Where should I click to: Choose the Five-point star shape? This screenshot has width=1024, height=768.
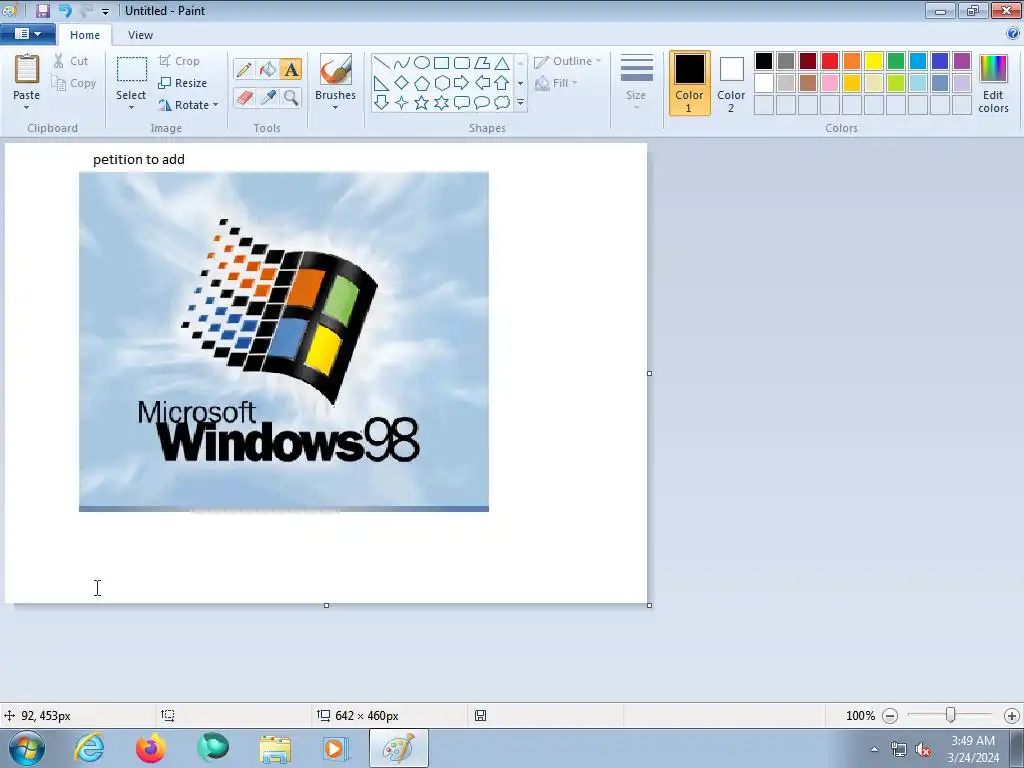click(422, 103)
